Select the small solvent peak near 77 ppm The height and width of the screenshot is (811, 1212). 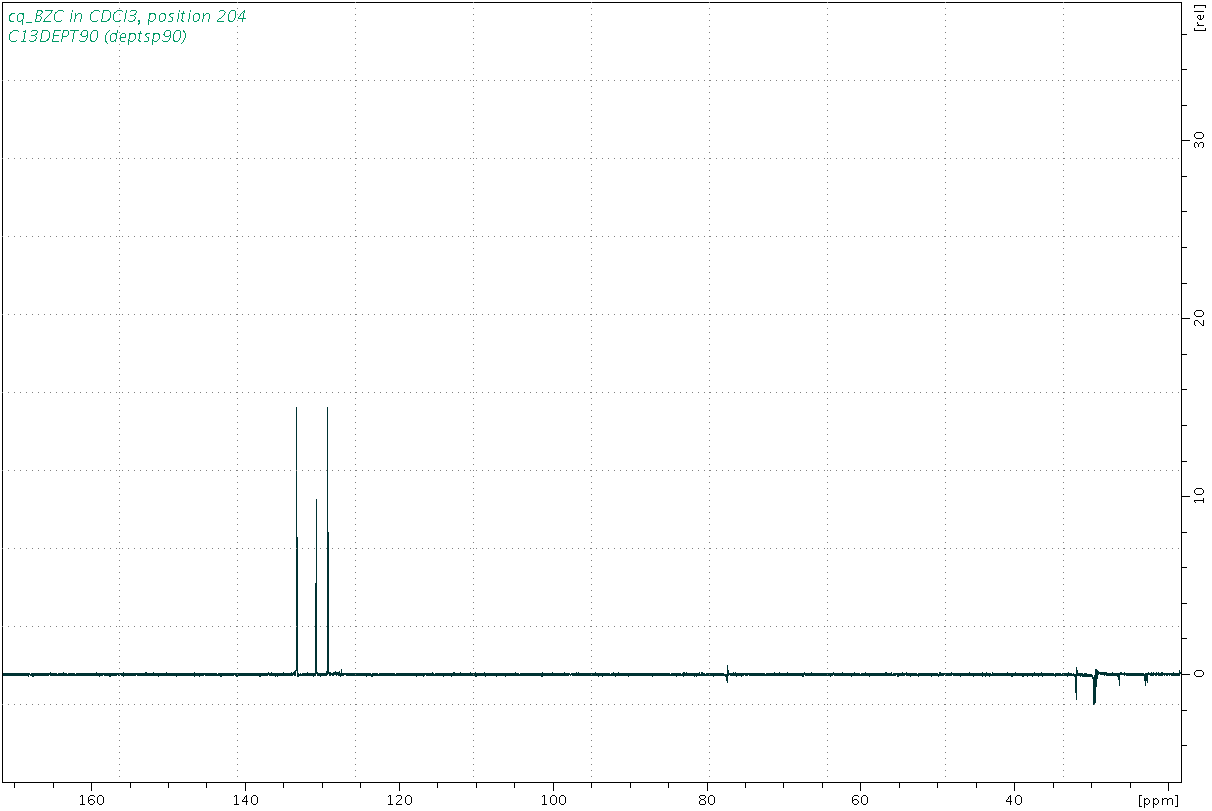(x=727, y=672)
